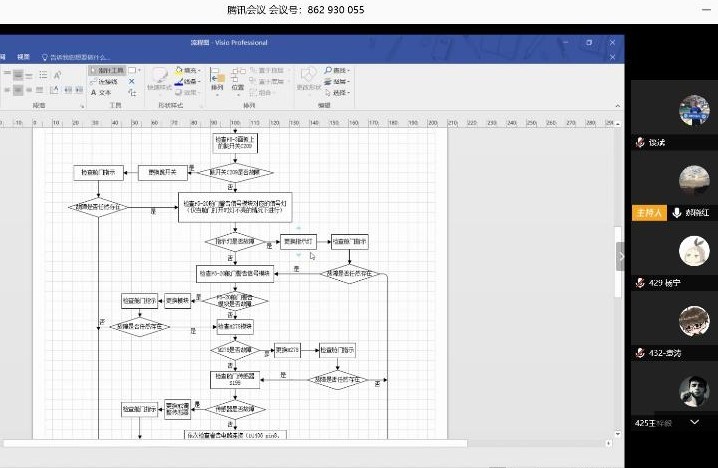
Task: Click muted mic icon beside 432 participant
Action: 640,353
